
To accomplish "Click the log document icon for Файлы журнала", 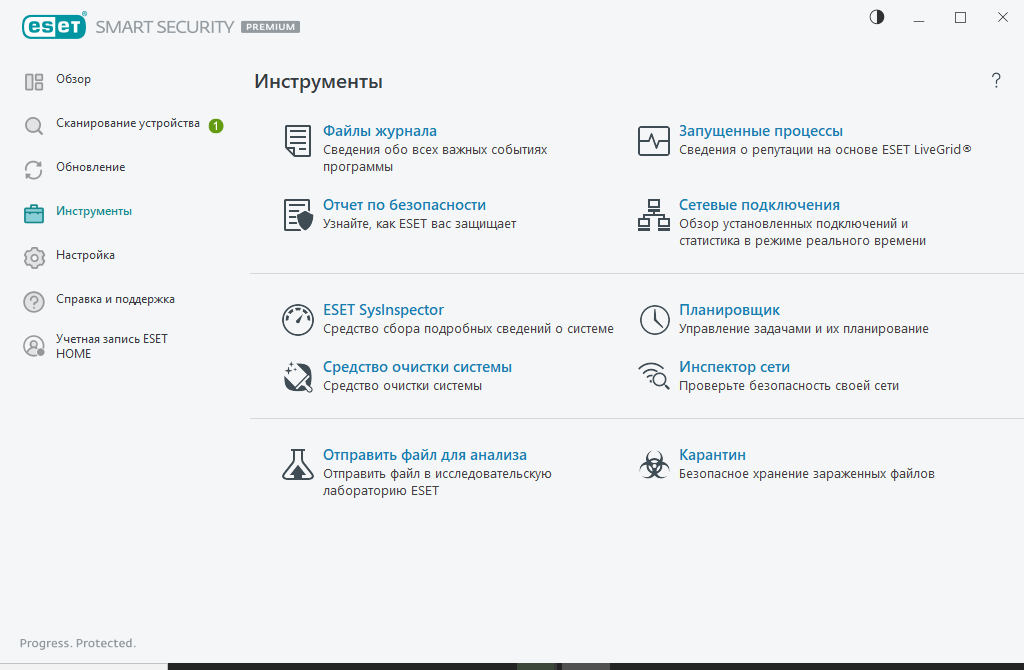I will click(298, 140).
